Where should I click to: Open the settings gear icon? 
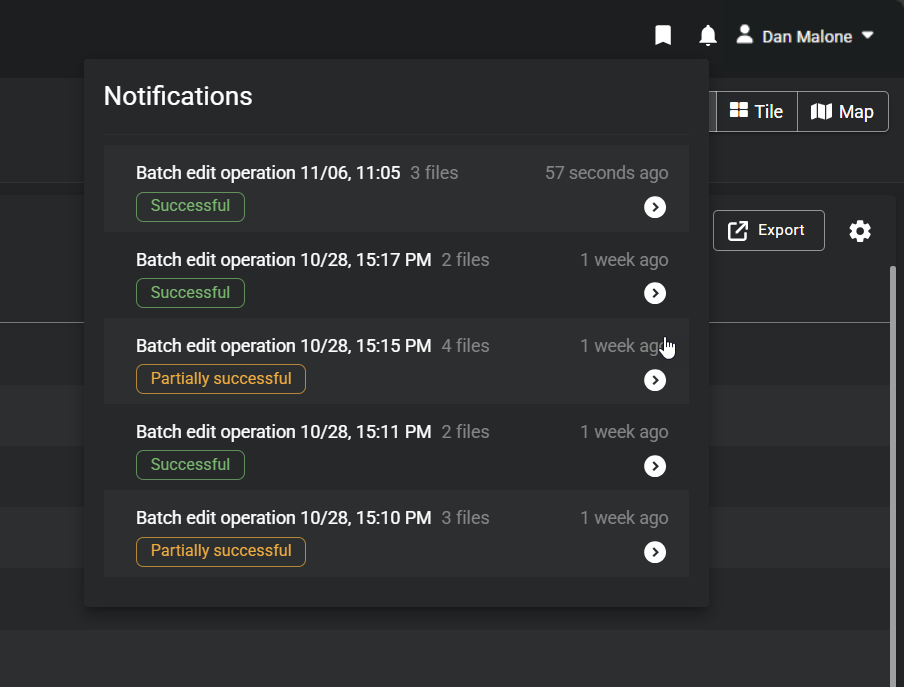(860, 231)
